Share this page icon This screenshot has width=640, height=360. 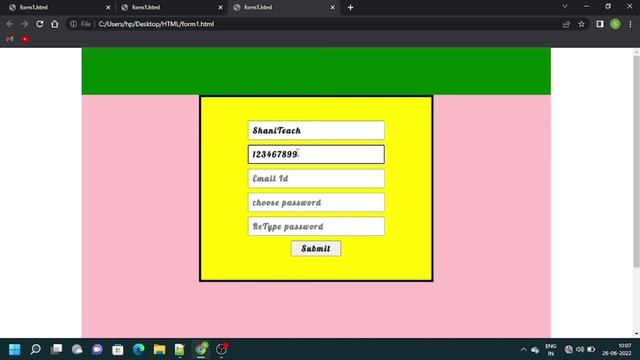click(566, 24)
